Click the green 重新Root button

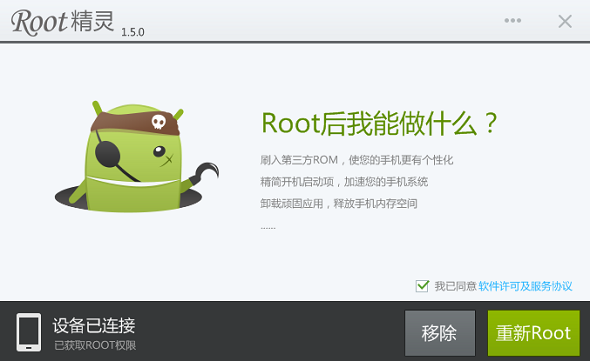534,333
